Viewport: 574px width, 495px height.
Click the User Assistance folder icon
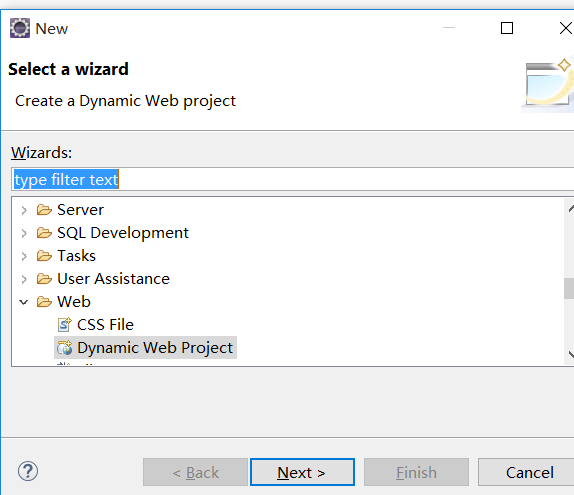point(44,279)
